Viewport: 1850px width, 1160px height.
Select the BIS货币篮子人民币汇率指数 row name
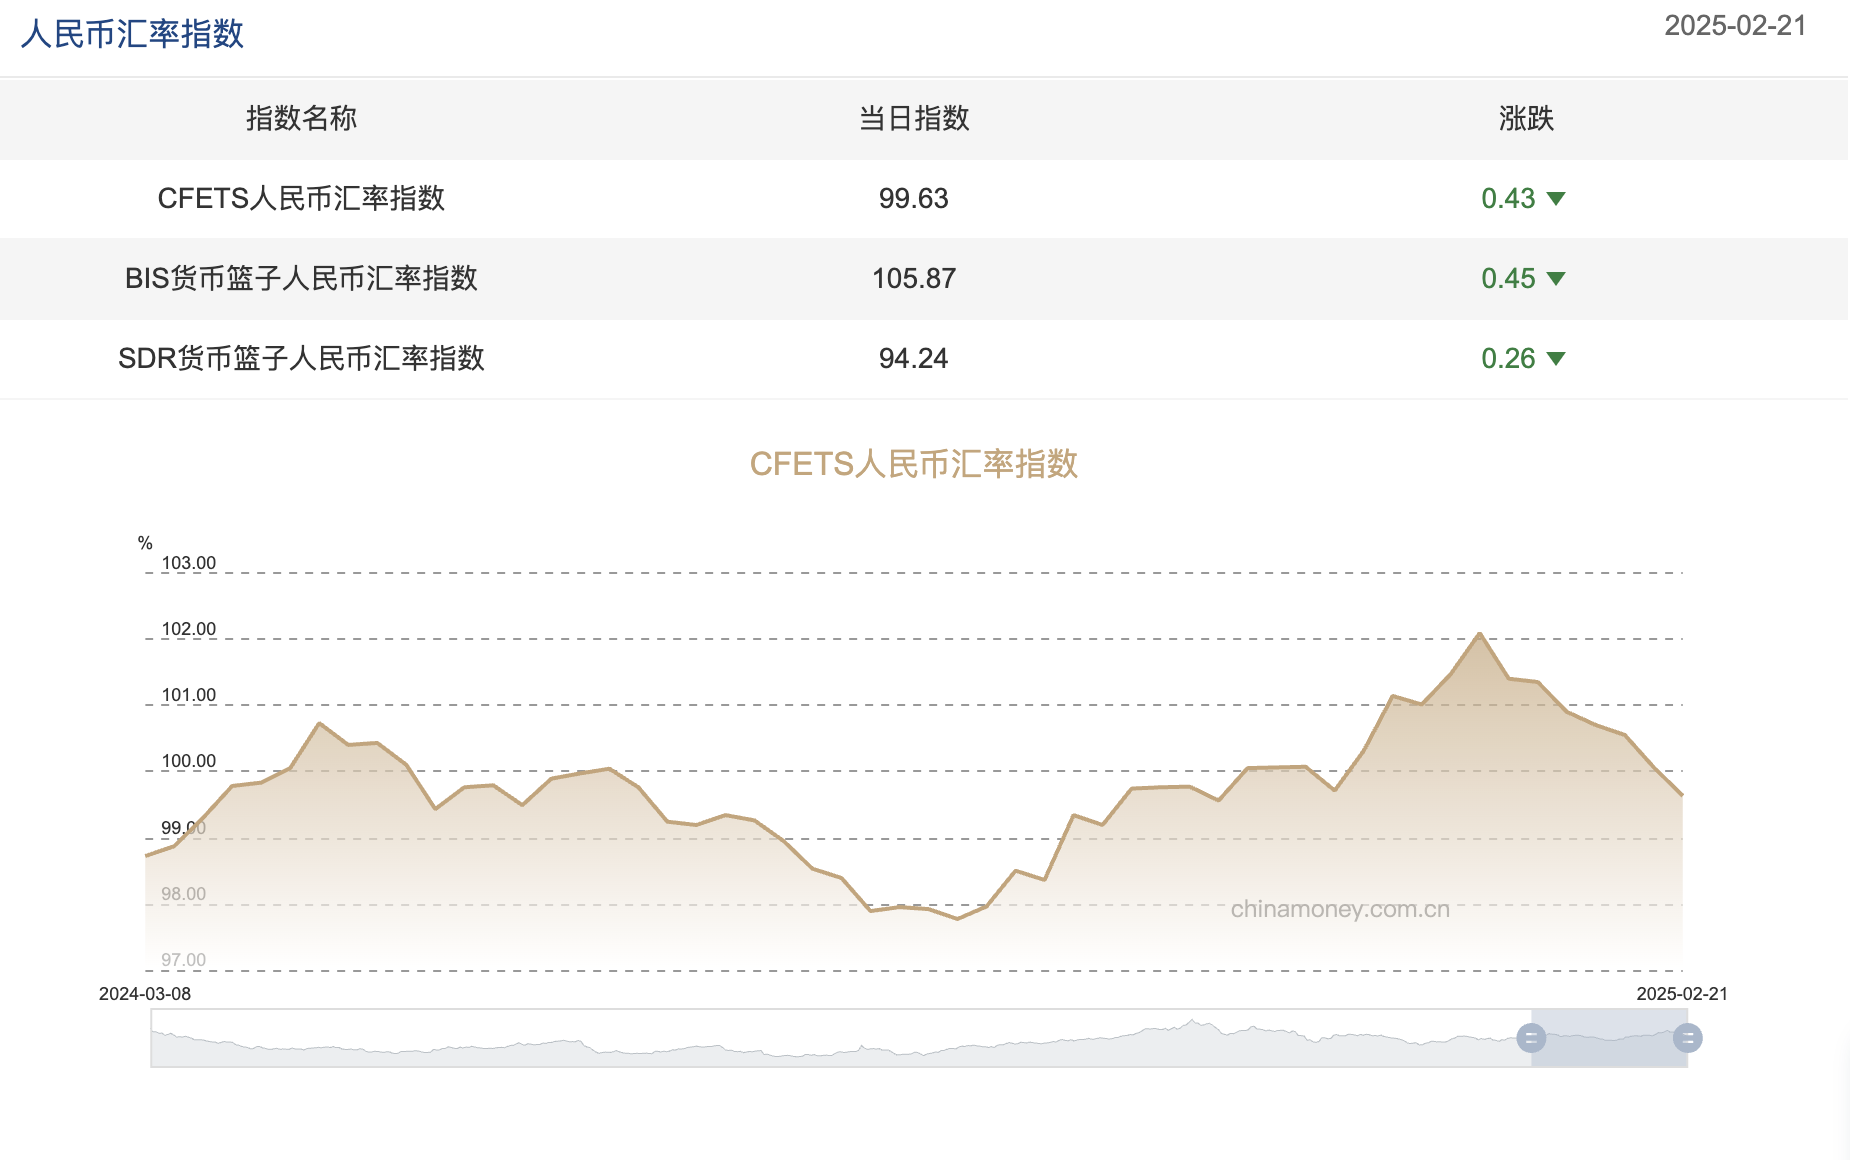301,279
